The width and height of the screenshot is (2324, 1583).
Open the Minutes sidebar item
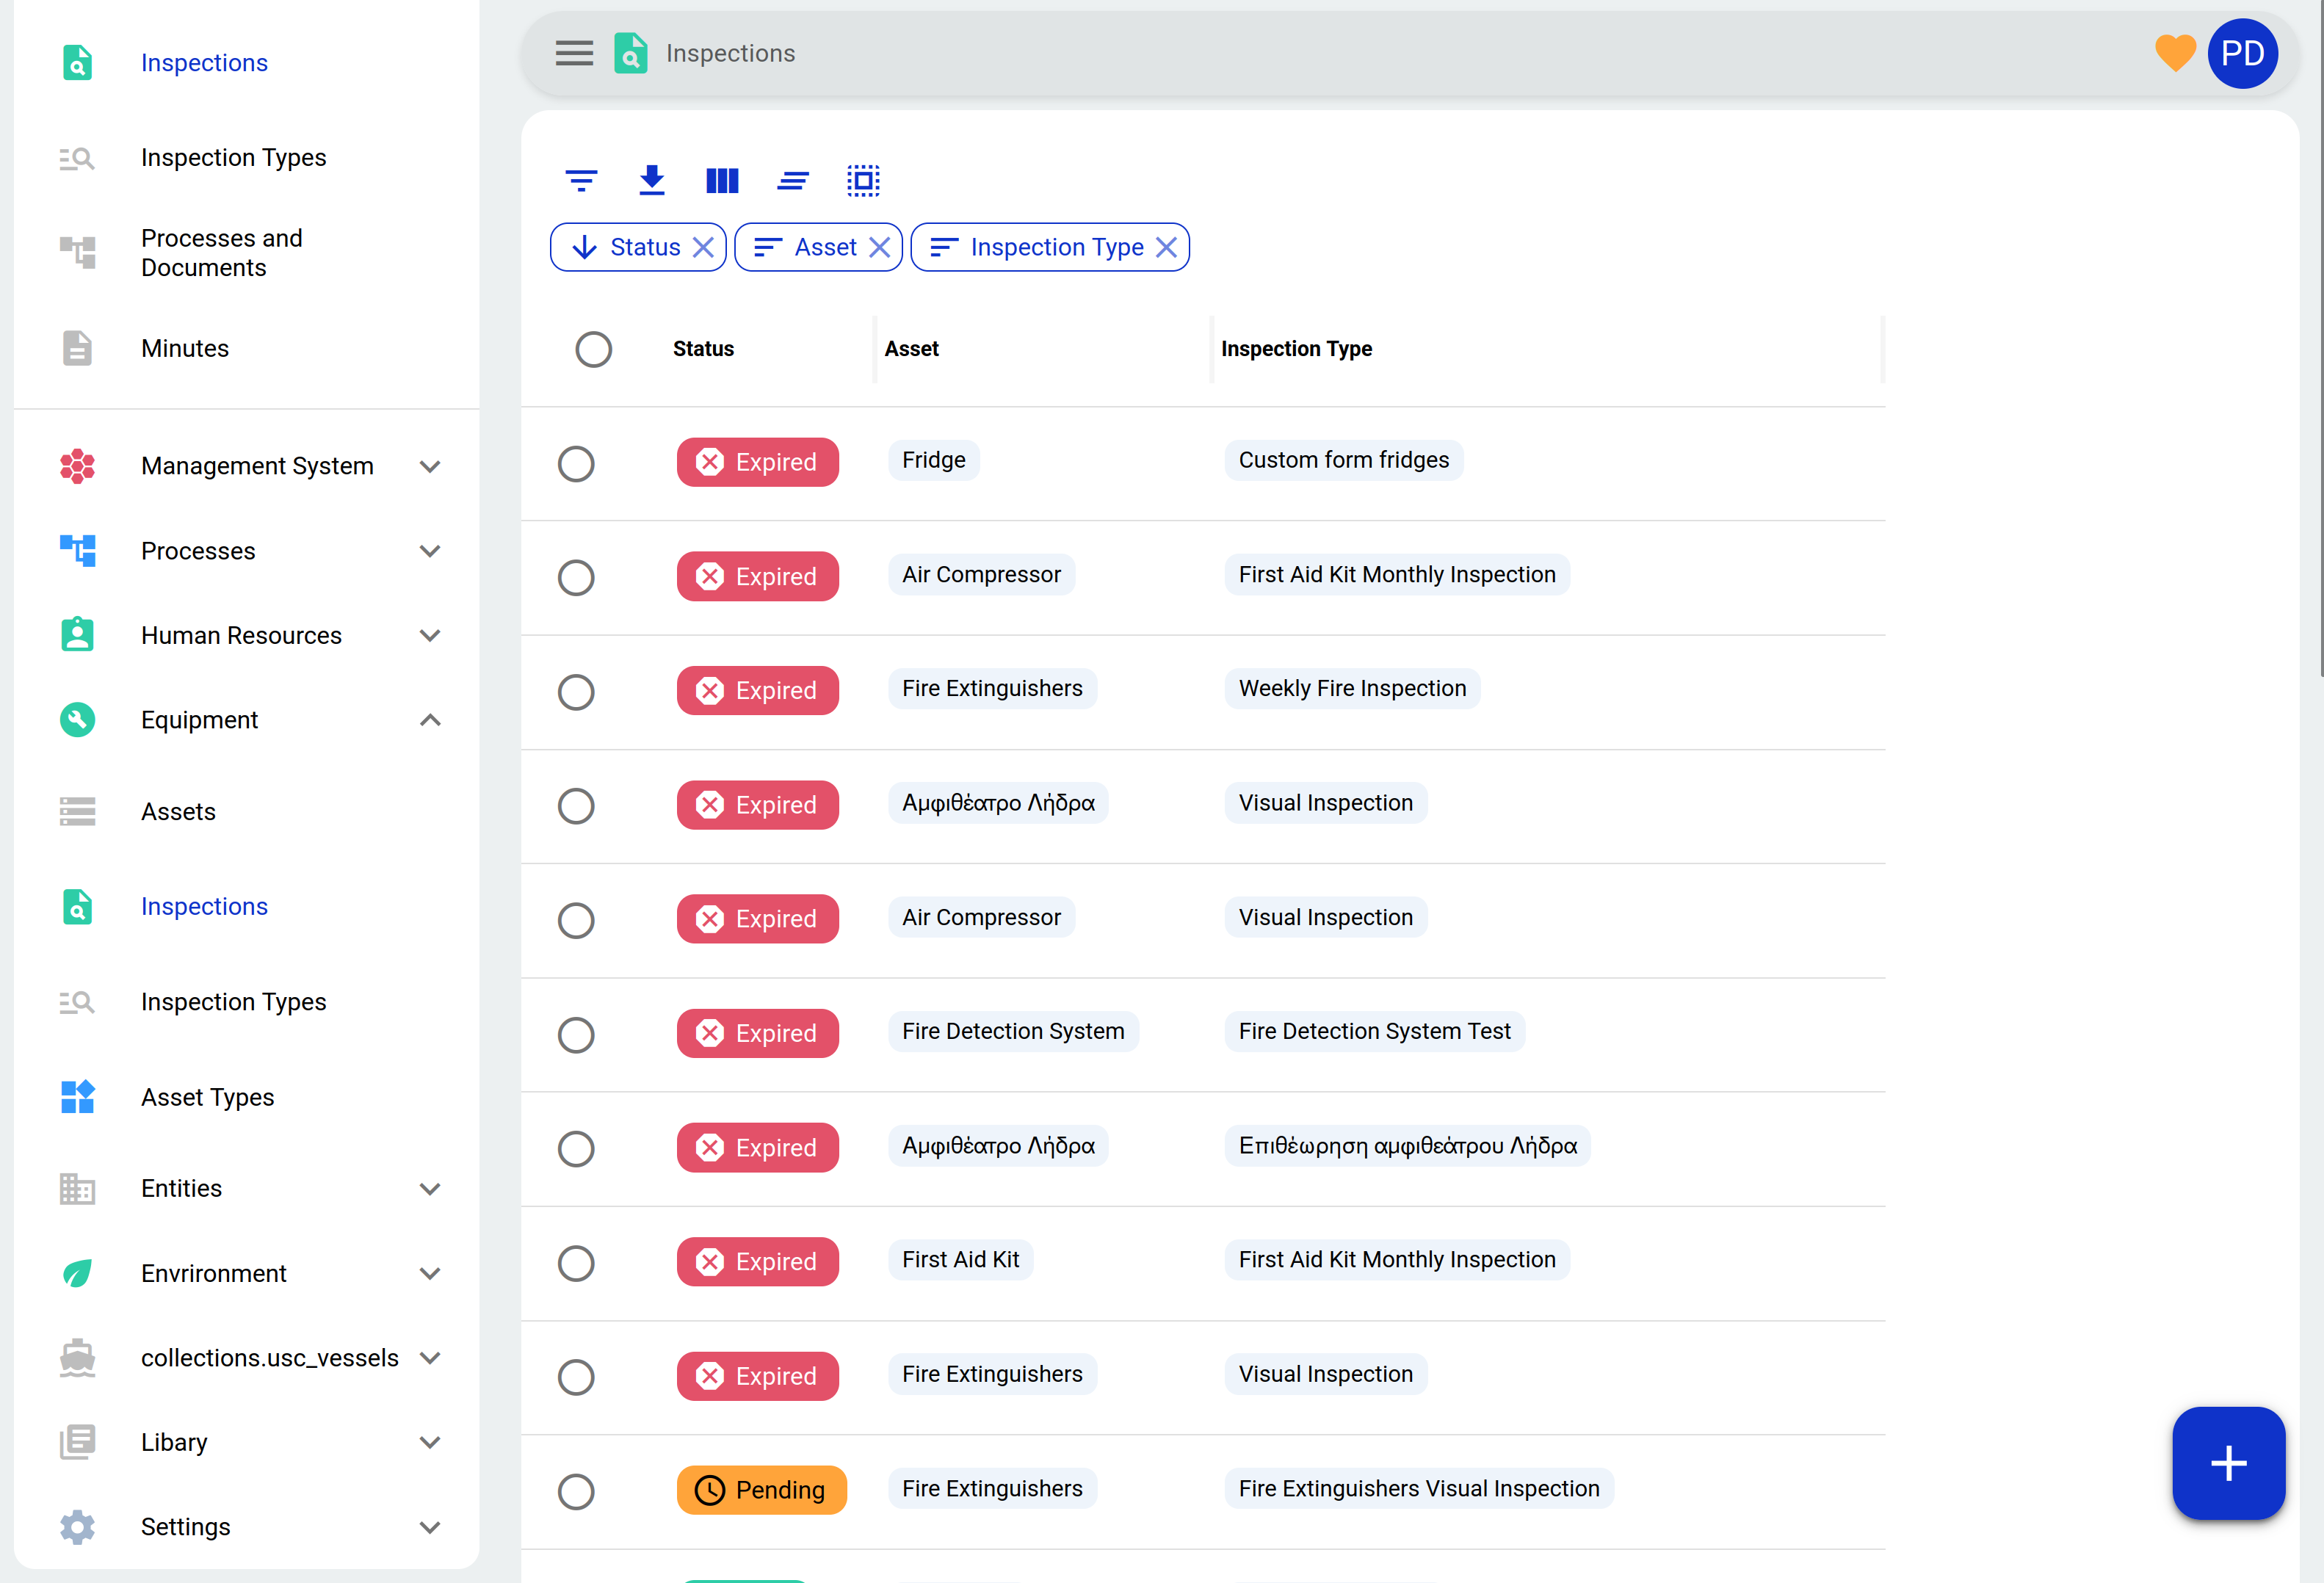click(x=185, y=348)
